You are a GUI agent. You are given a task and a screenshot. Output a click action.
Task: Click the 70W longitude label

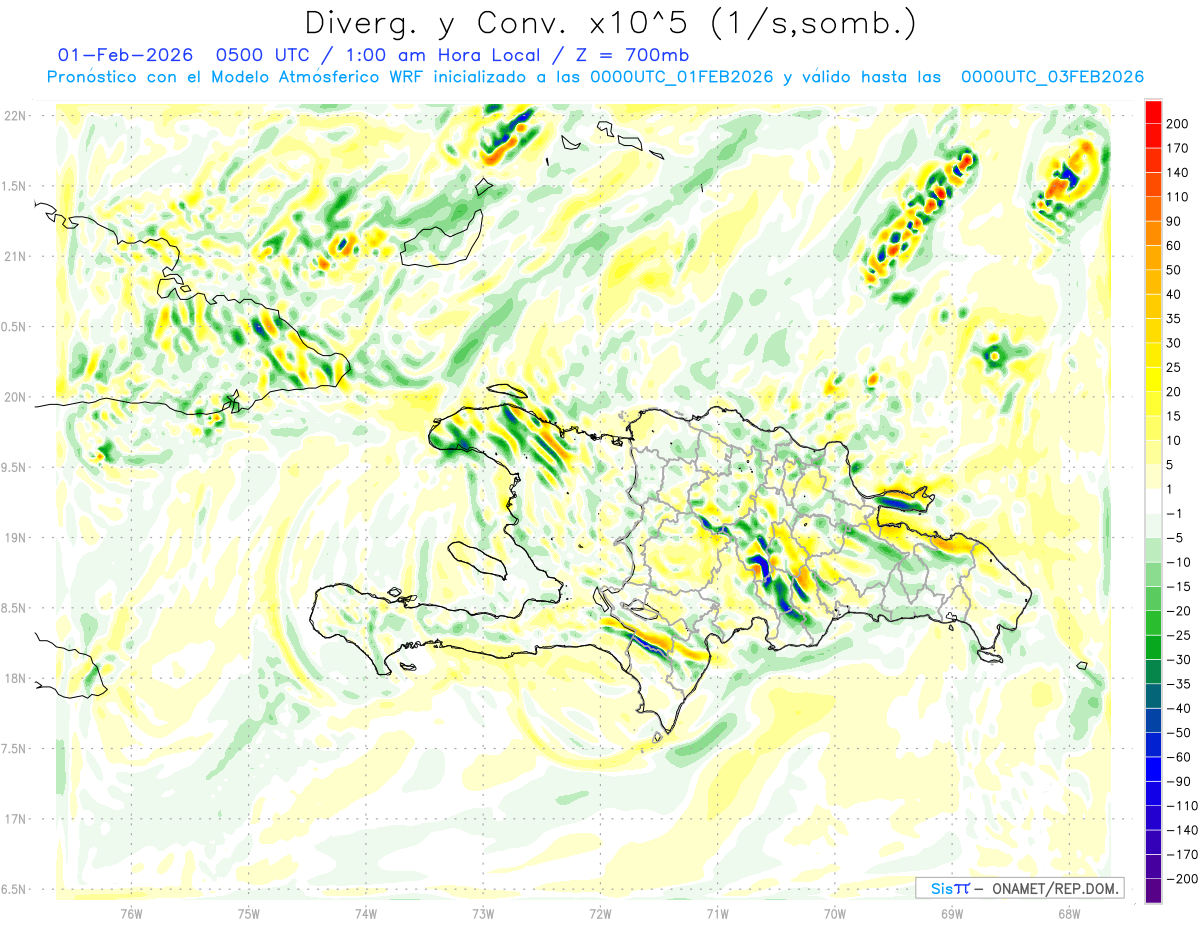coord(834,914)
